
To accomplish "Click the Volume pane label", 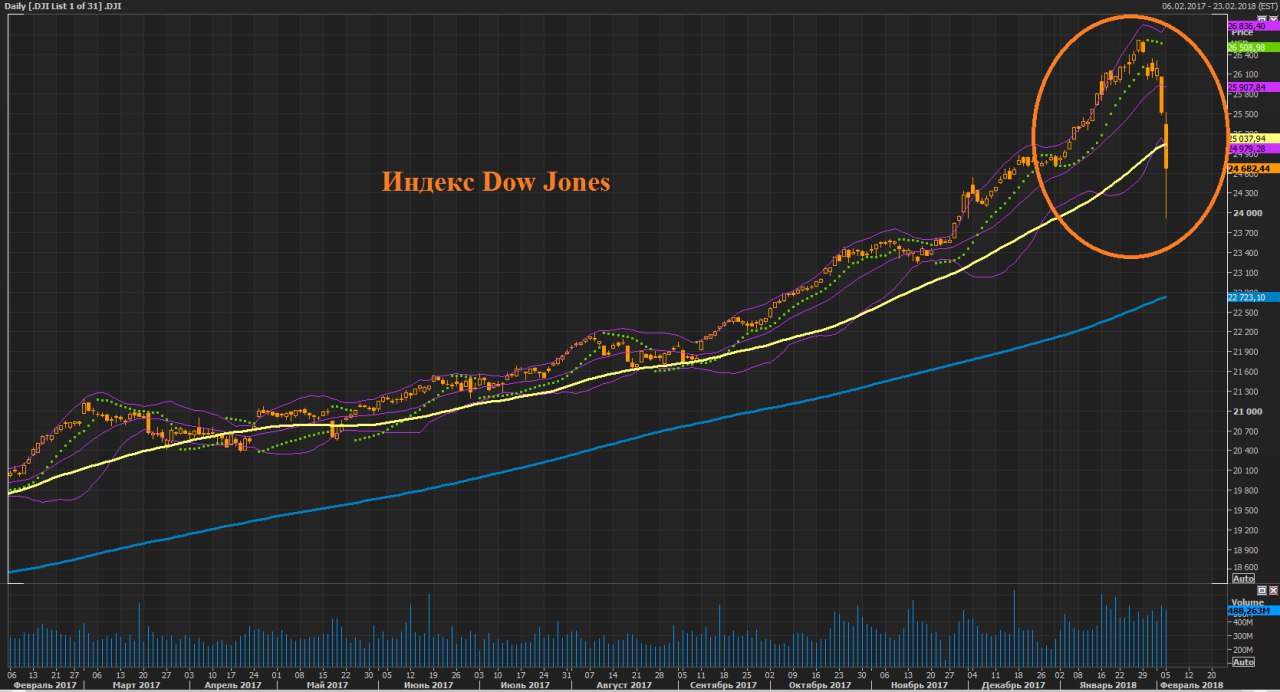I will (1248, 602).
